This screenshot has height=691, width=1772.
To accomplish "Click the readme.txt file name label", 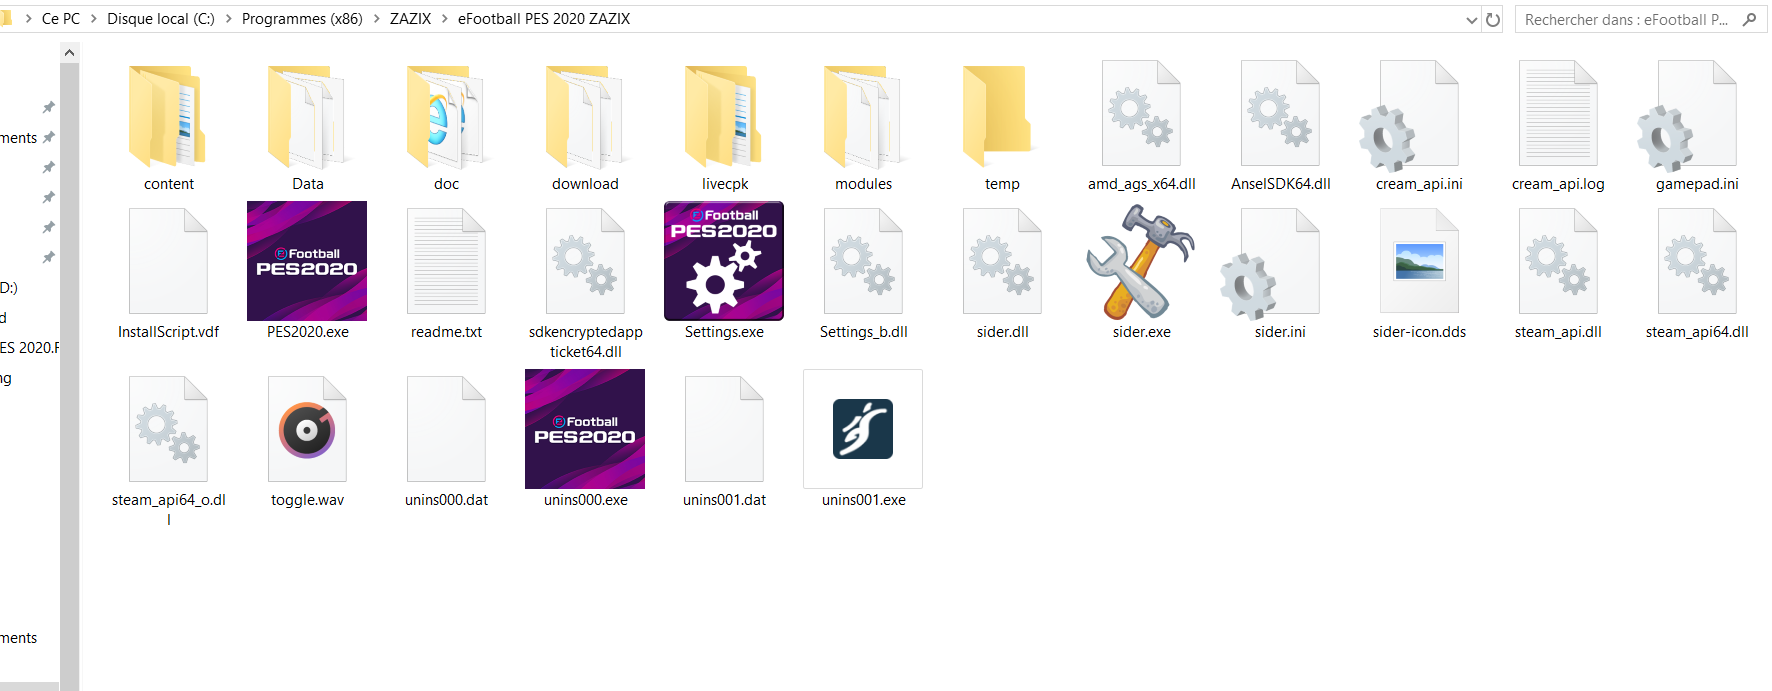I will [x=446, y=332].
